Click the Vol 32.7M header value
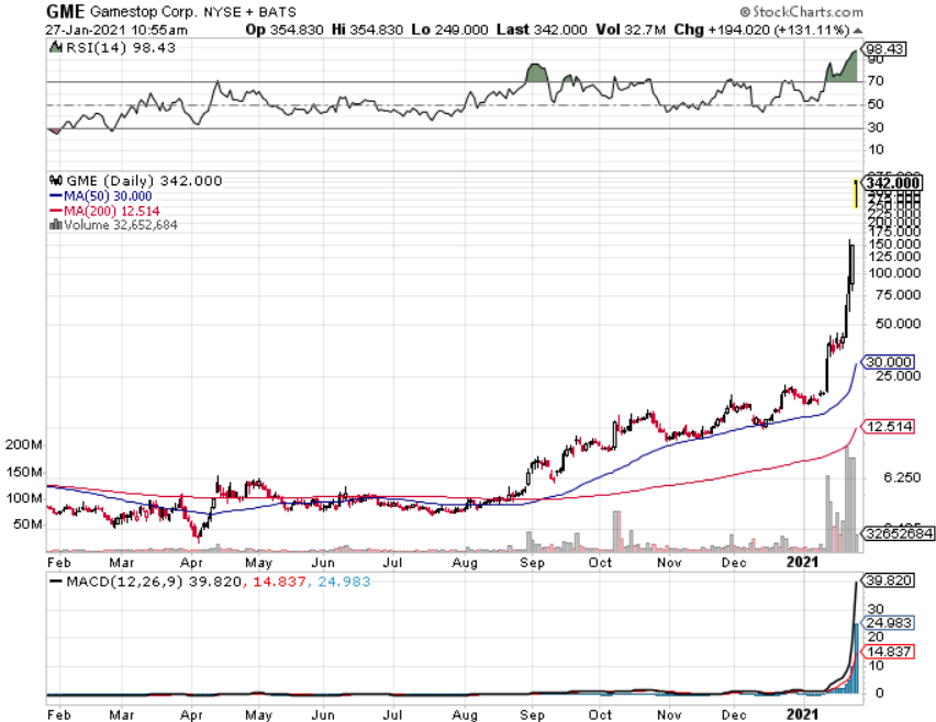 click(630, 30)
